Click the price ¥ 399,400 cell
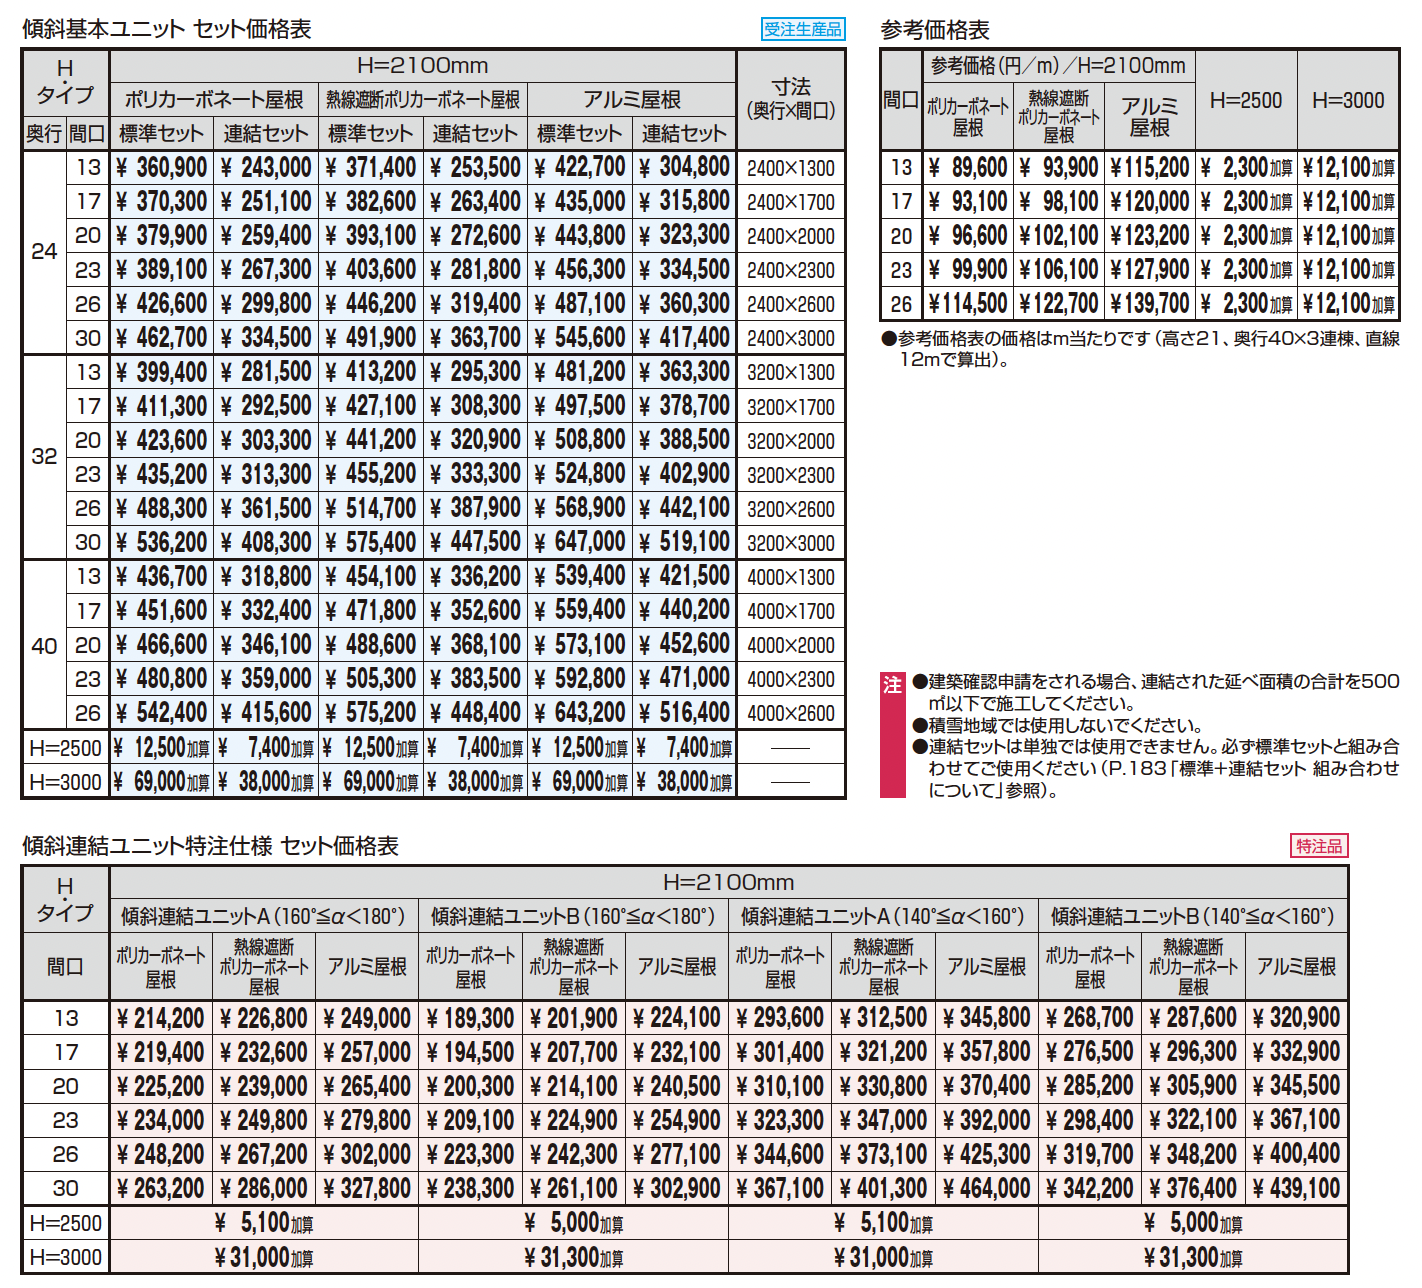1422x1288 pixels. [x=161, y=372]
